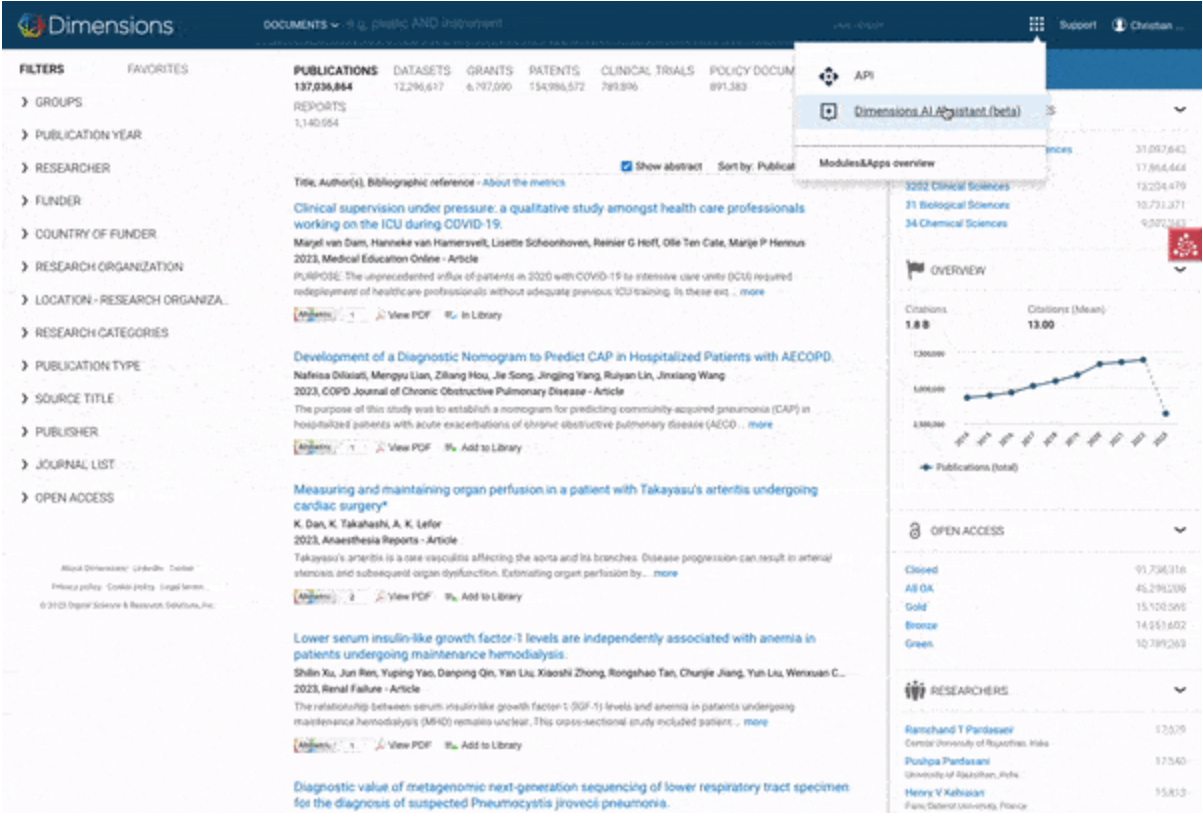This screenshot has height=817, width=1203.
Task: Switch to the Datasets tab
Action: [x=422, y=70]
